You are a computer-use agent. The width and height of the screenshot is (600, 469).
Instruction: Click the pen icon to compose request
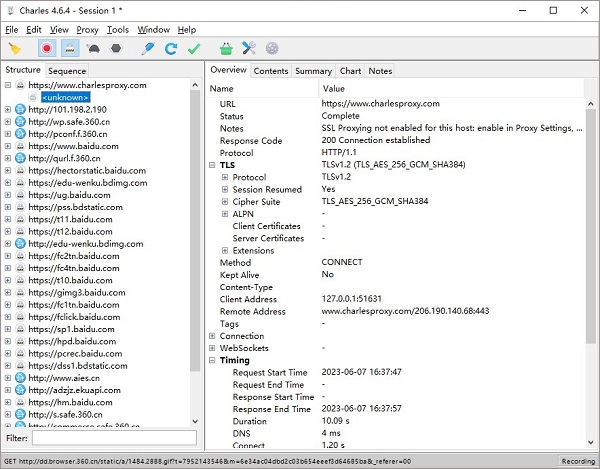(x=148, y=48)
